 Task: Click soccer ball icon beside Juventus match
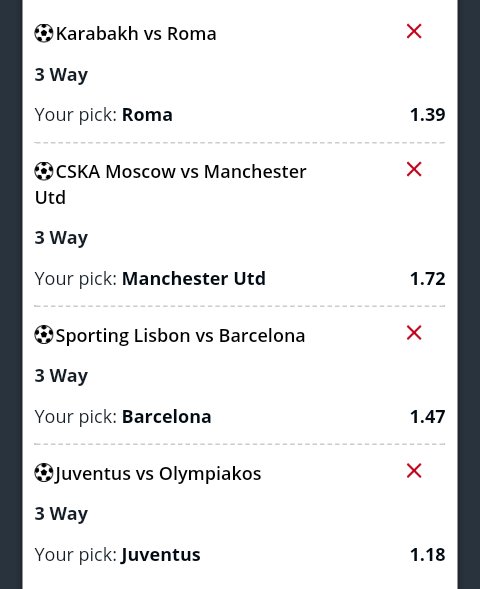[x=44, y=473]
